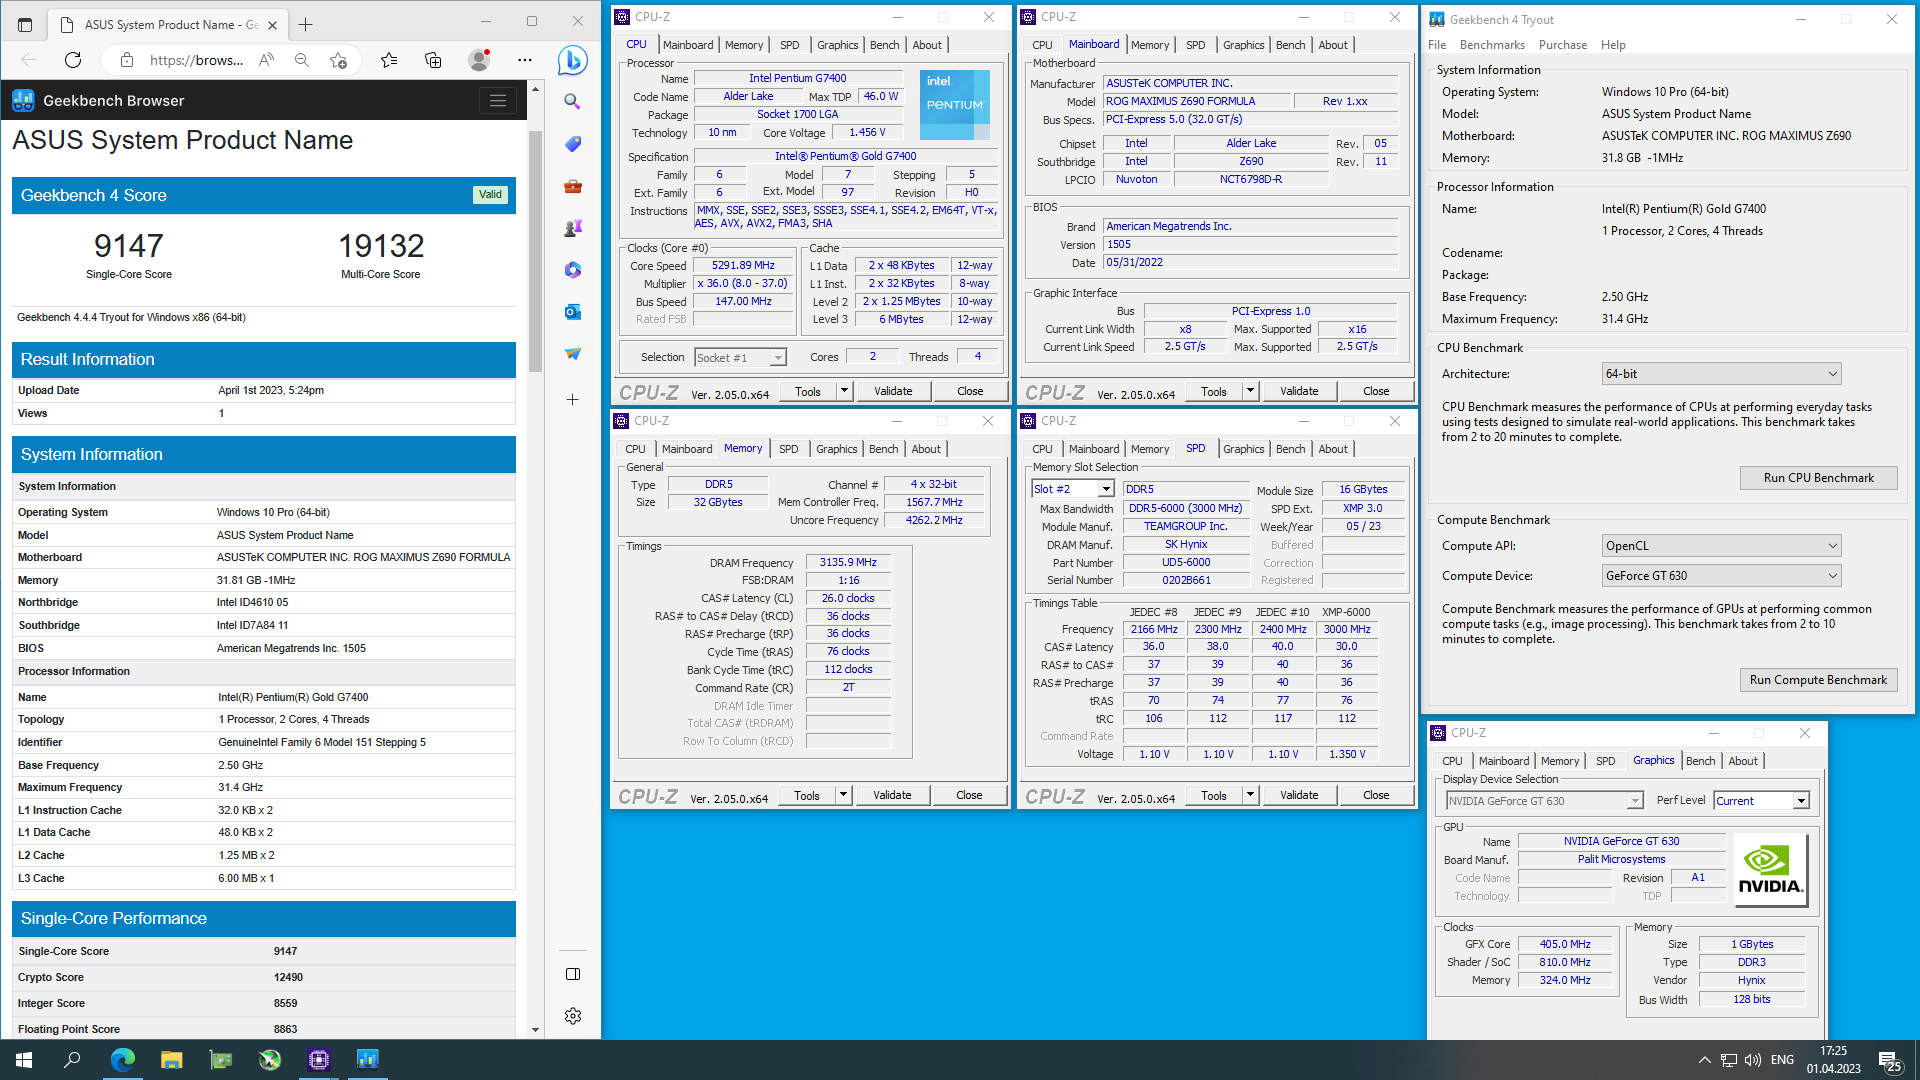Open the Geekbench Browser hamburger menu
The image size is (1920, 1080).
(497, 100)
